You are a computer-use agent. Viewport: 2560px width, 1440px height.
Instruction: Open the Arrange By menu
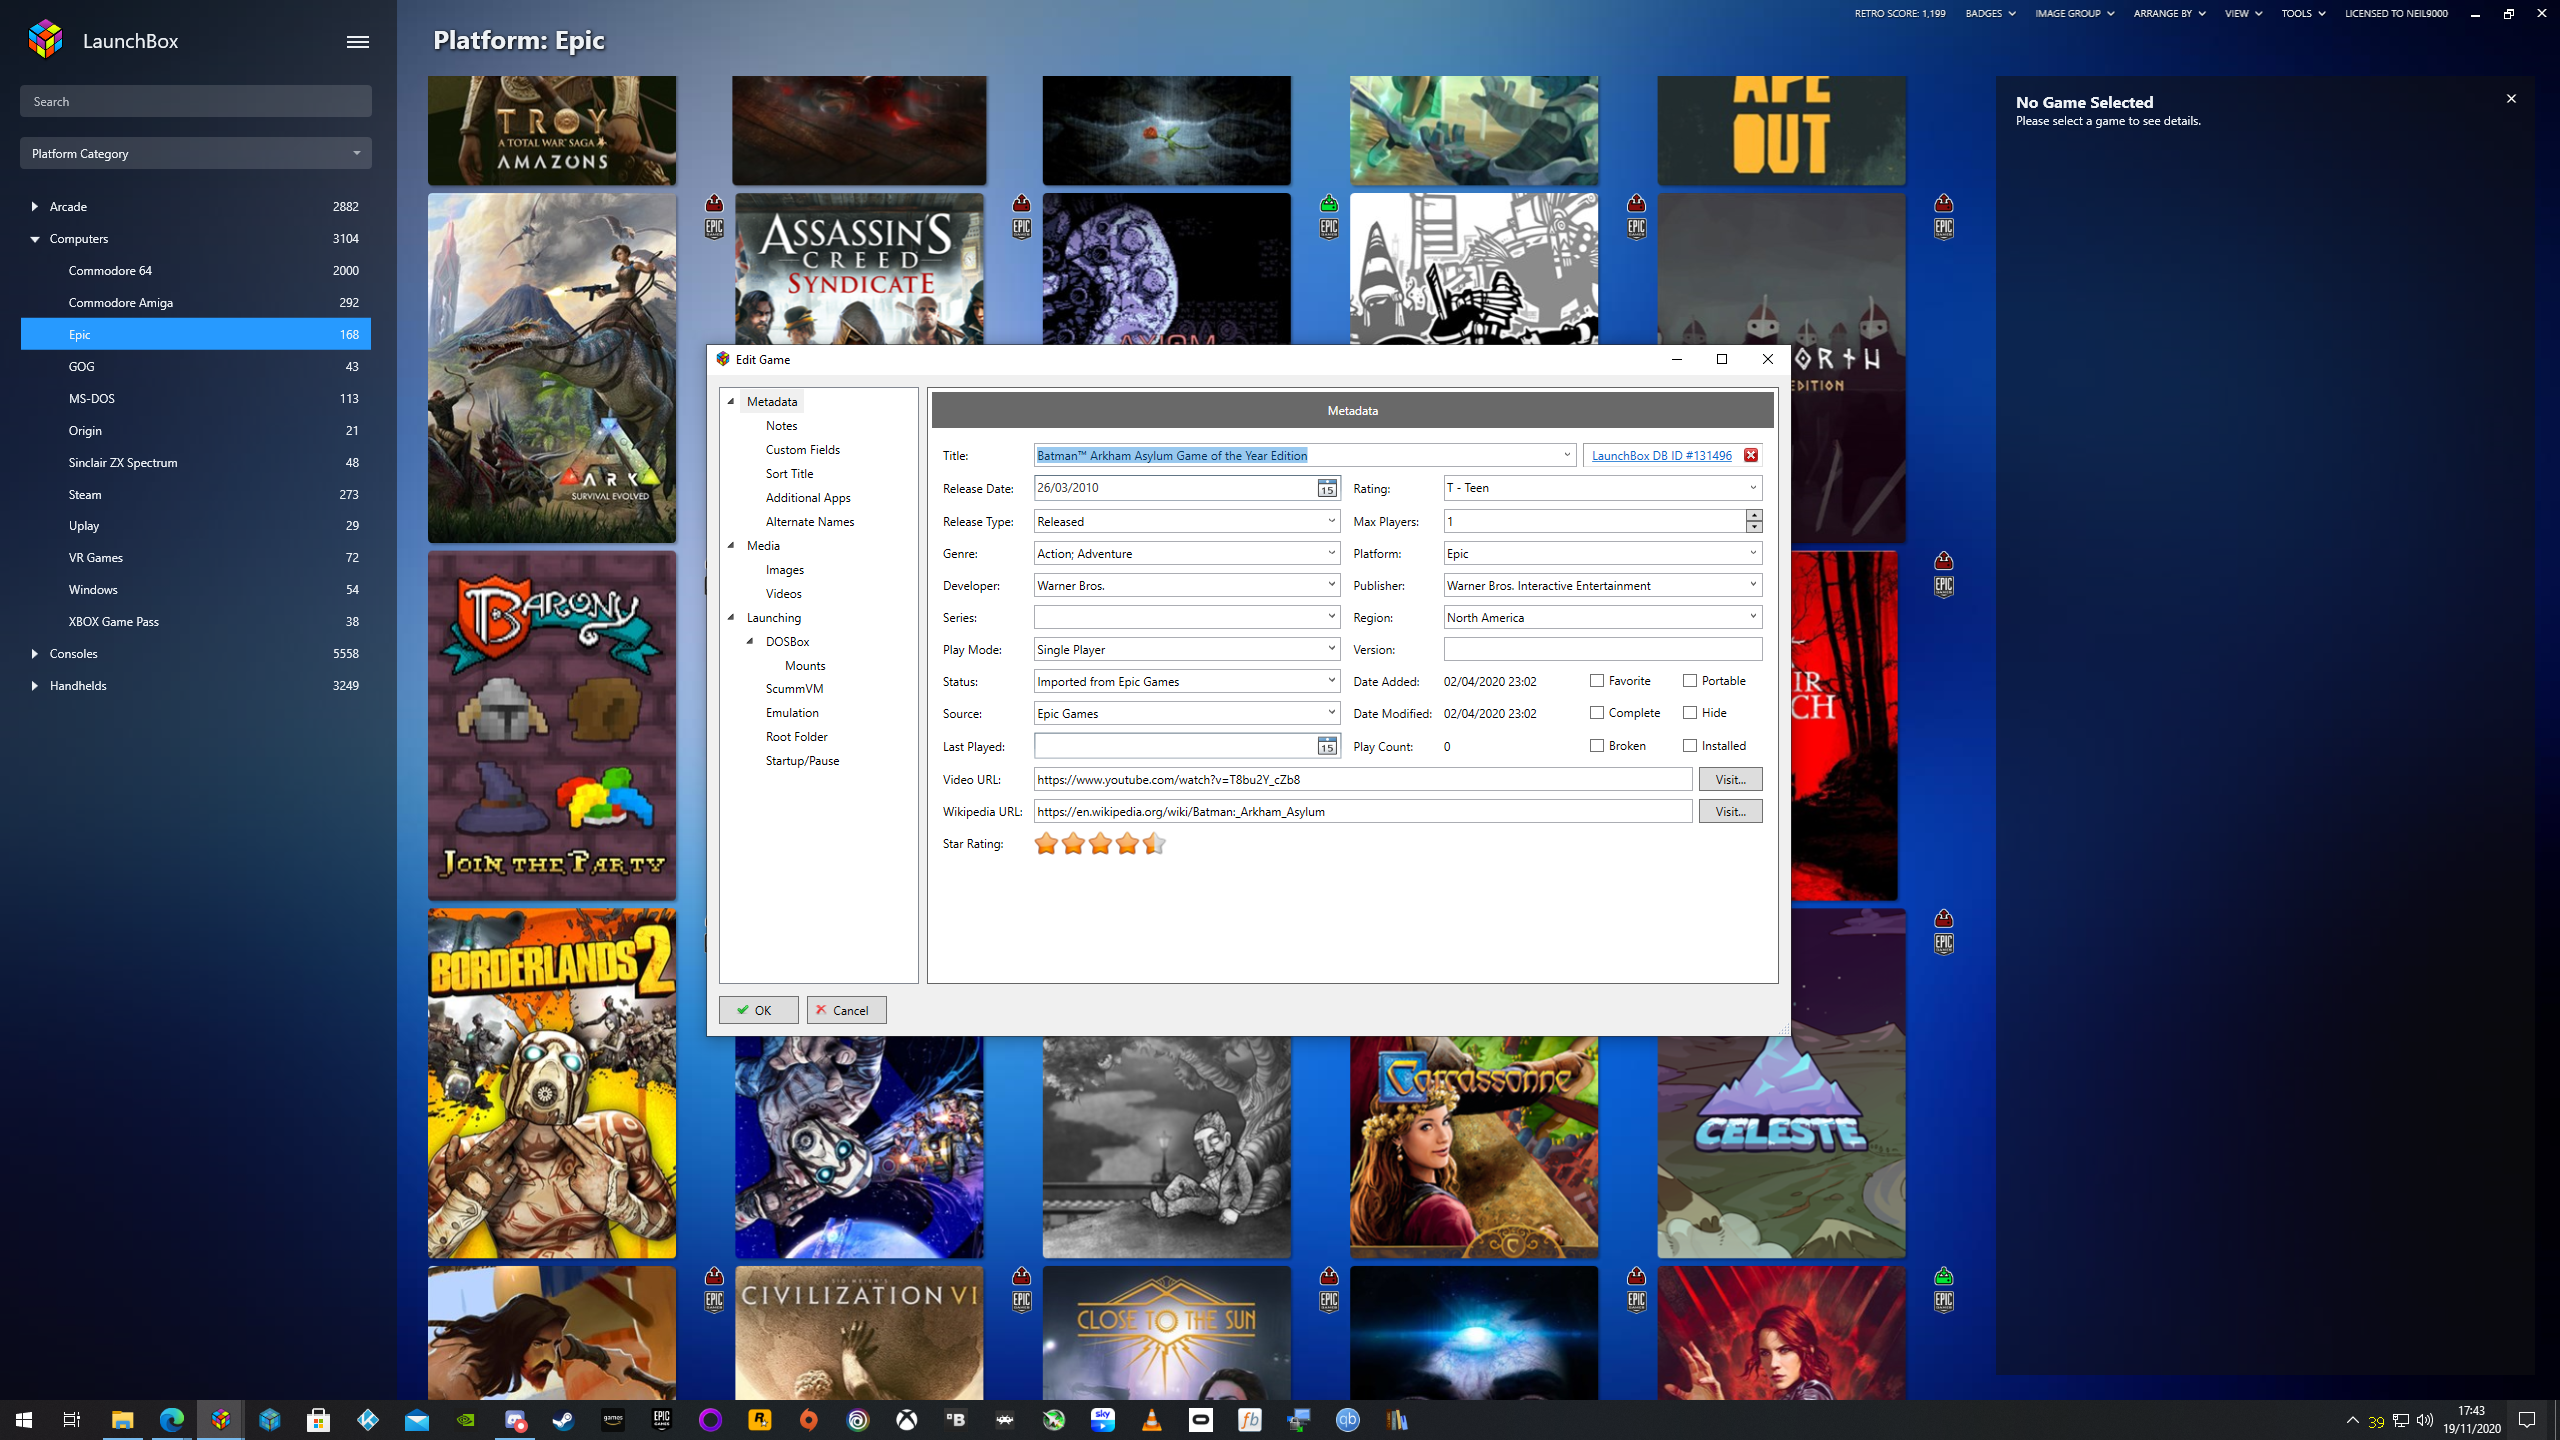click(2169, 14)
